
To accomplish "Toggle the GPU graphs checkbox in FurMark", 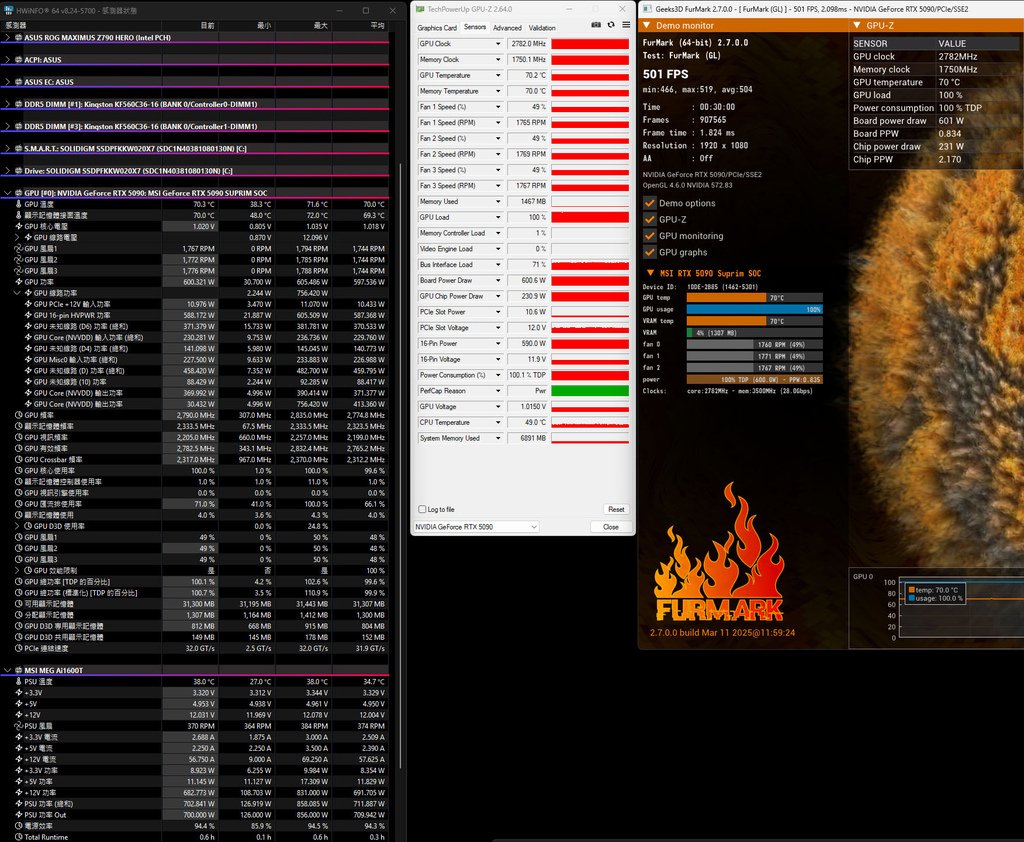I will coord(650,252).
